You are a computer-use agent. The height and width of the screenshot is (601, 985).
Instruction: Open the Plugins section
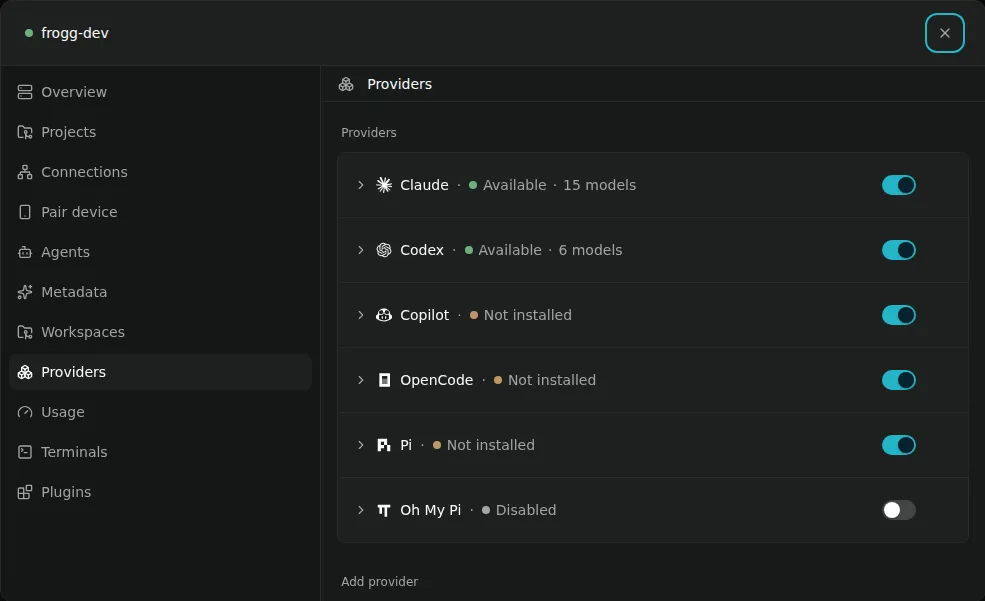pyautogui.click(x=160, y=492)
